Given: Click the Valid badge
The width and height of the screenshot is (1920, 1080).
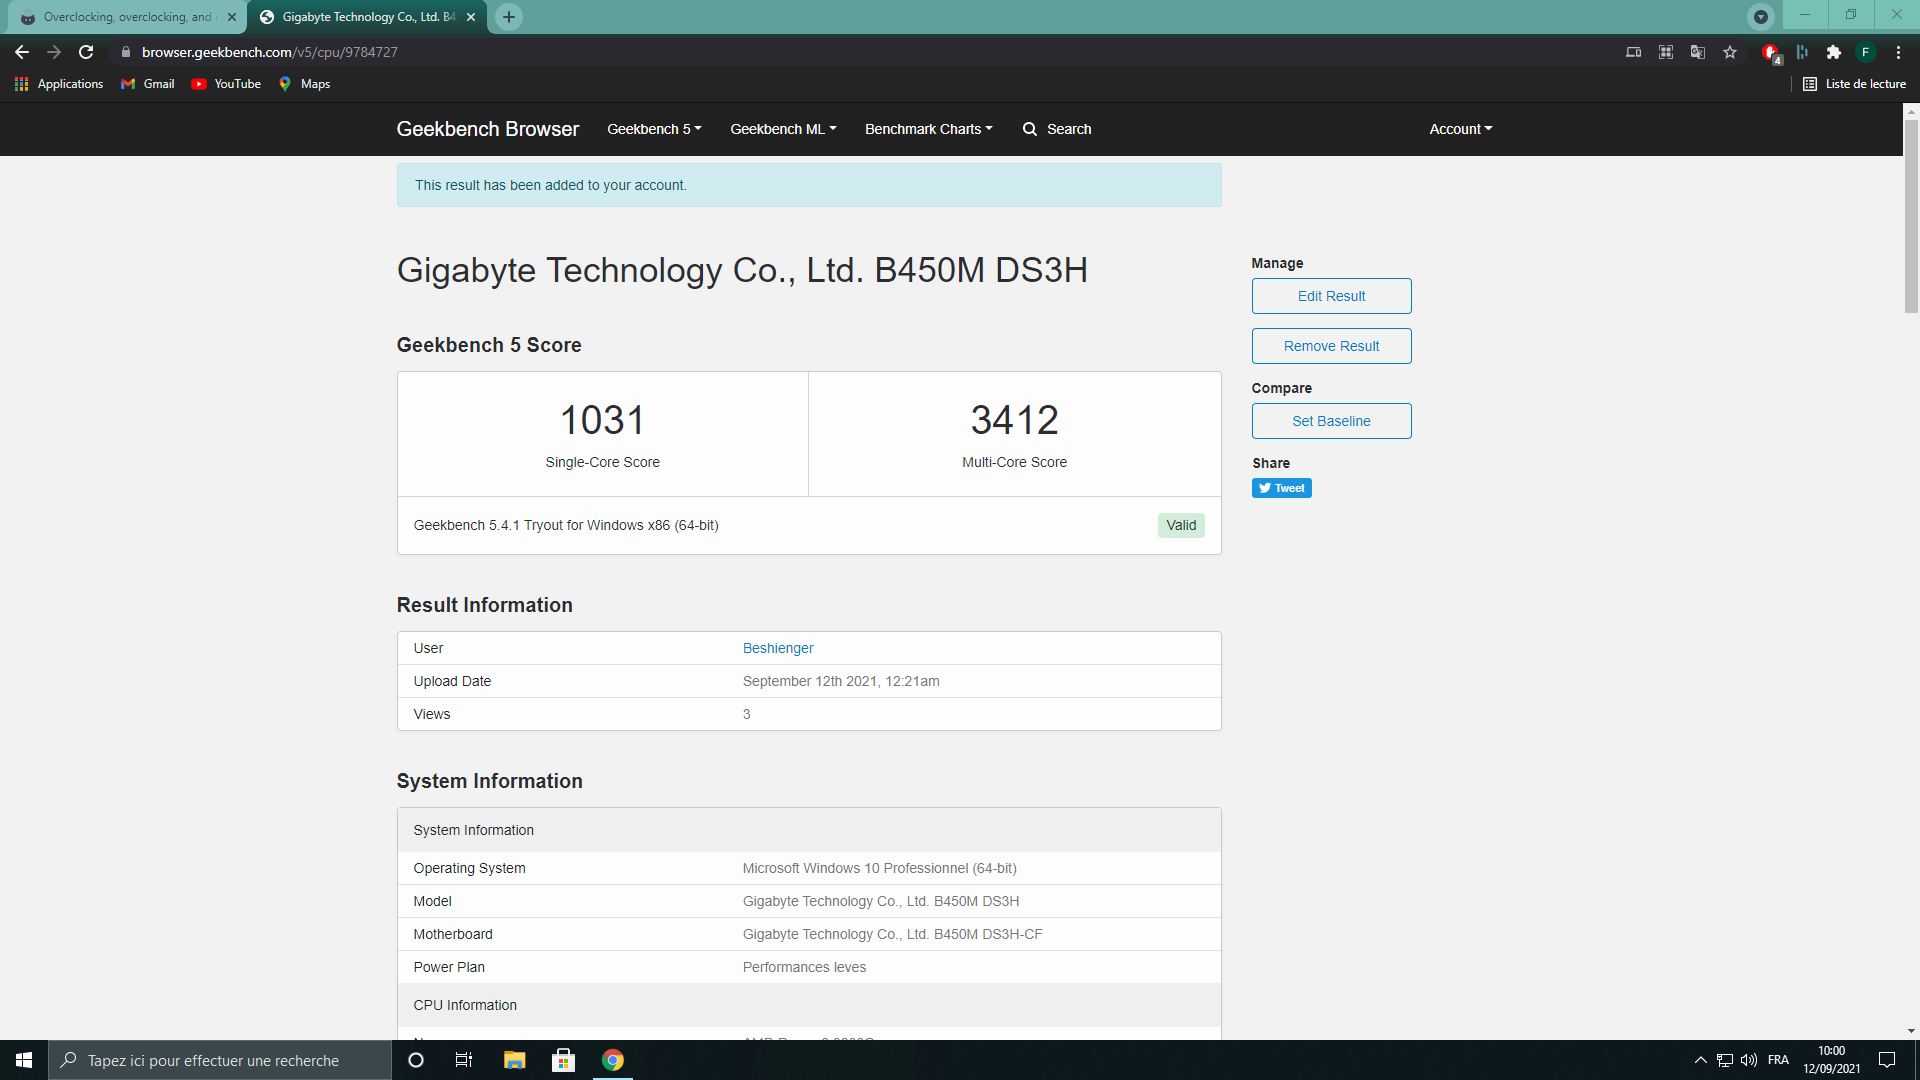Looking at the screenshot, I should tap(1181, 525).
